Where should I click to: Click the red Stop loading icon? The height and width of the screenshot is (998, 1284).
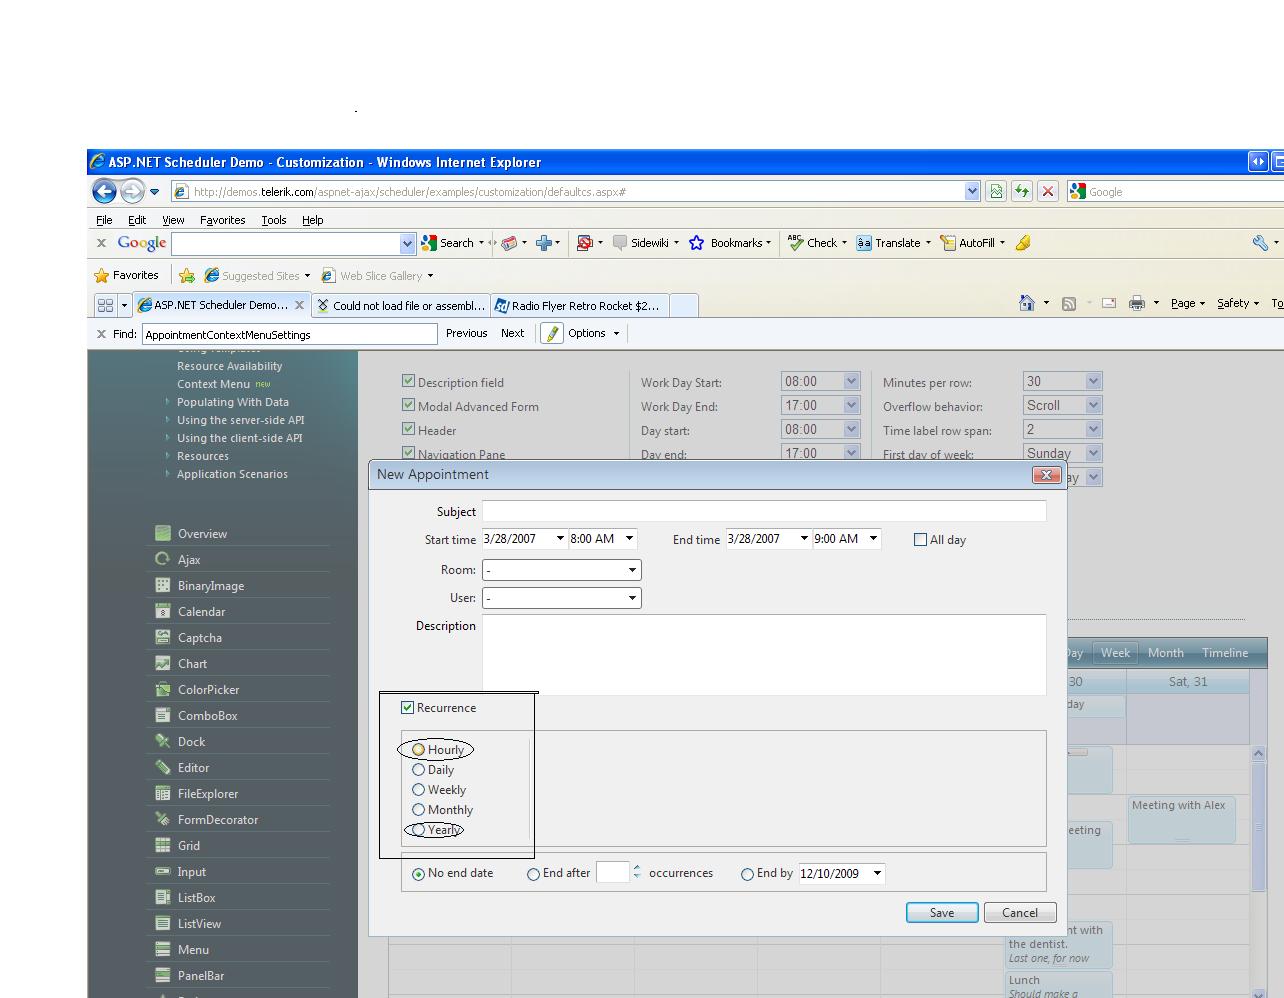[1047, 191]
